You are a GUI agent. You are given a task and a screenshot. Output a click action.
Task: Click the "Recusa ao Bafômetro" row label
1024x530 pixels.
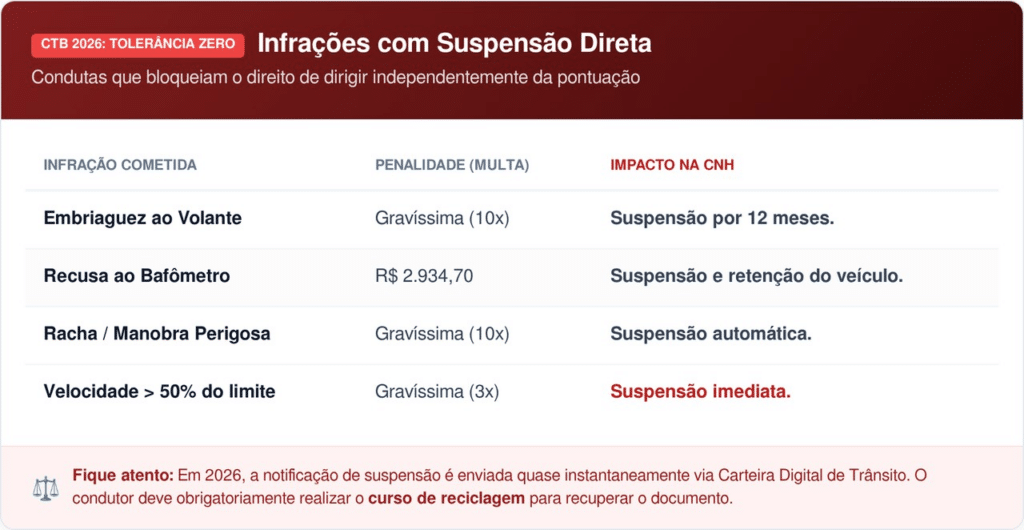click(x=137, y=276)
